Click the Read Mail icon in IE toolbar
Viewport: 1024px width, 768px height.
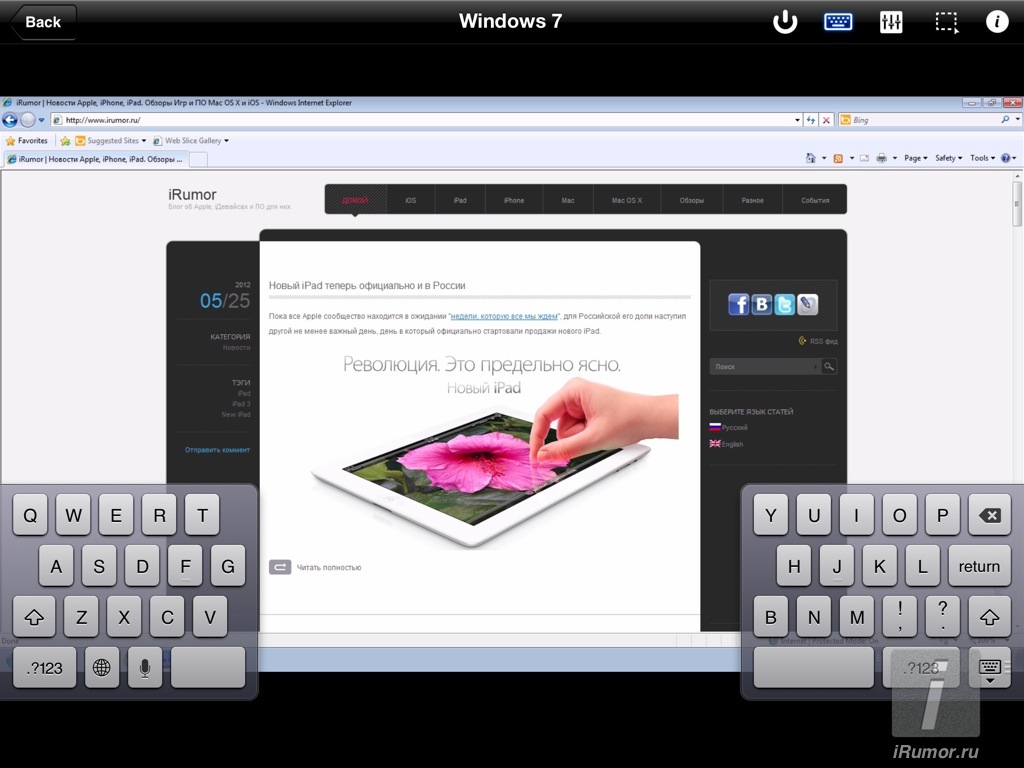(864, 158)
